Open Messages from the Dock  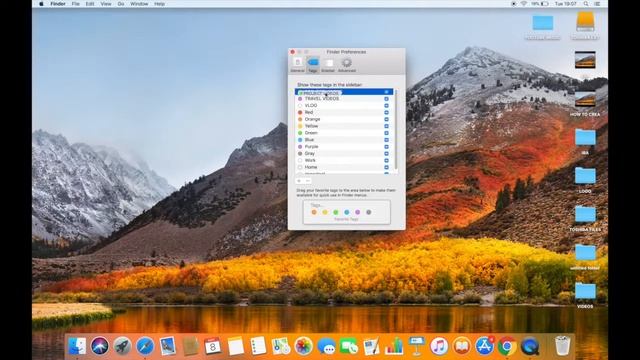326,346
